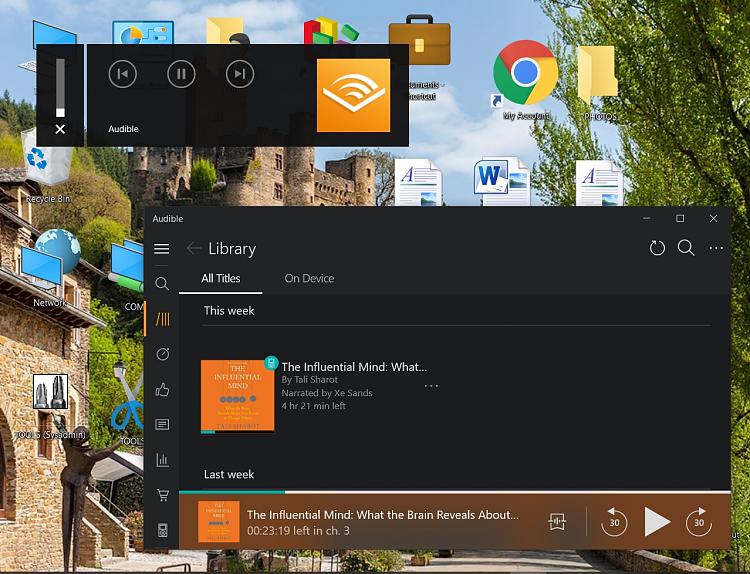This screenshot has height=574, width=750.
Task: Open the Word document icon on desktop
Action: click(502, 181)
